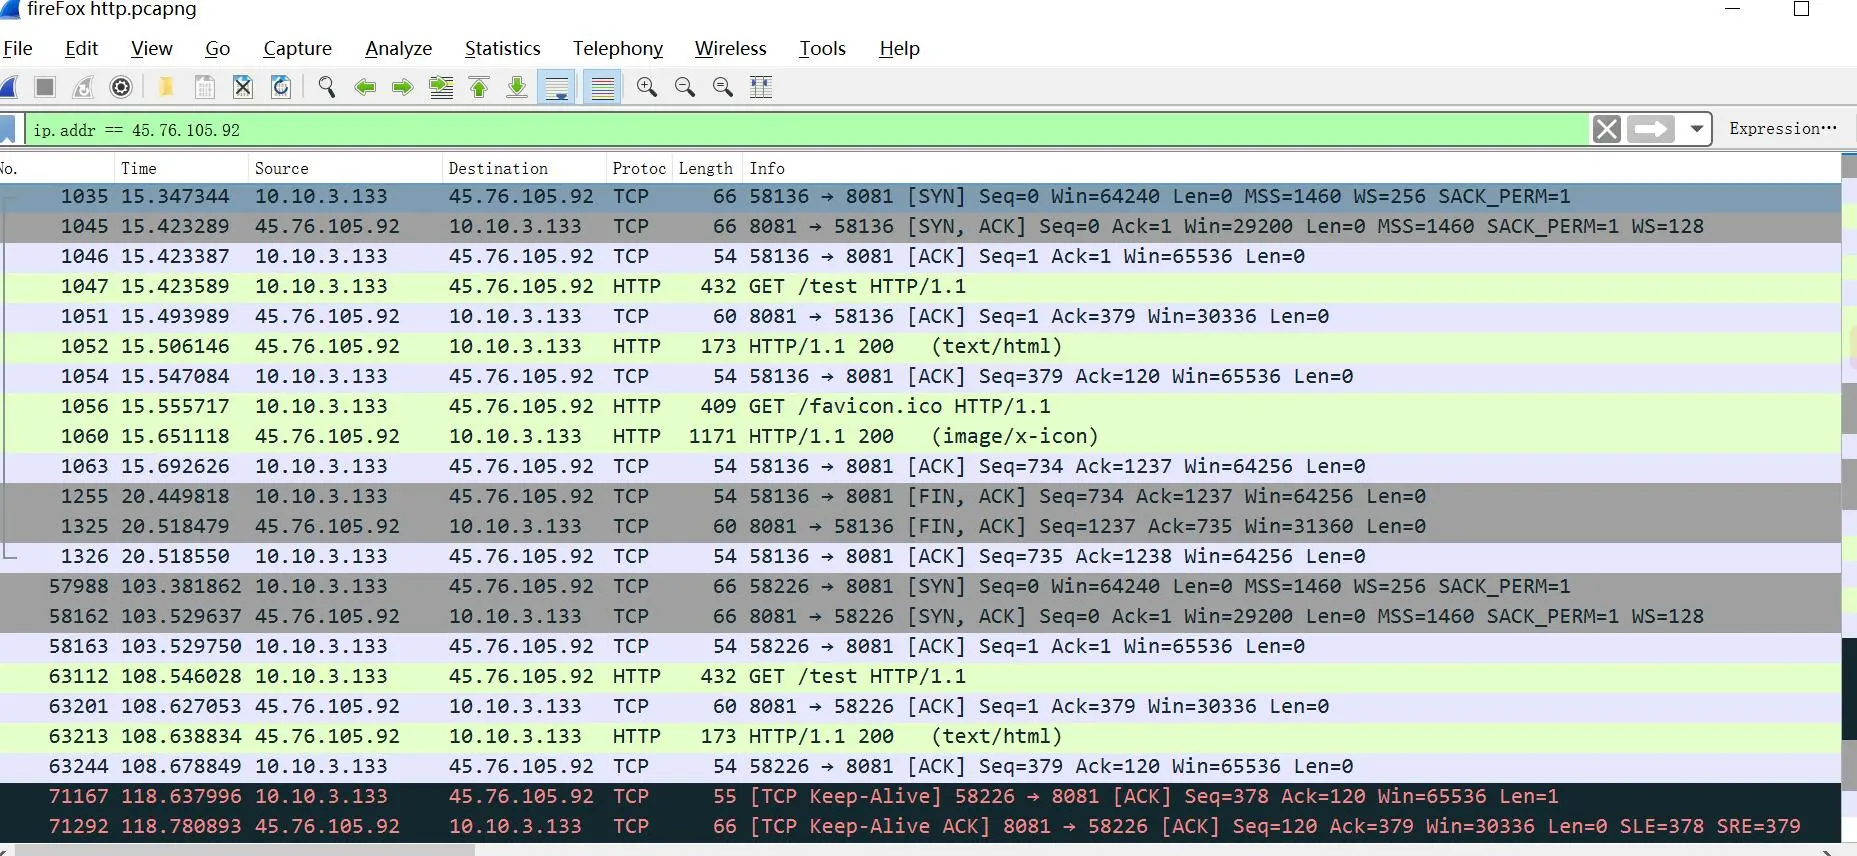Select packet 71167 TCP Keep-Alive row

pos(920,796)
